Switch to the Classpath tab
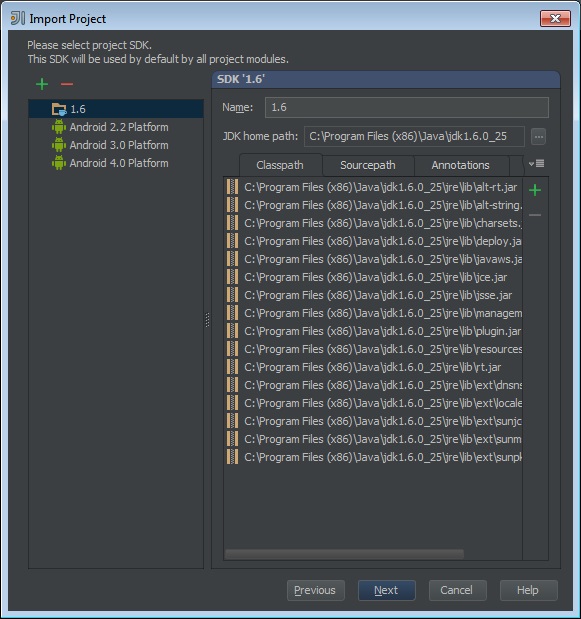Image resolution: width=581 pixels, height=619 pixels. pos(280,165)
